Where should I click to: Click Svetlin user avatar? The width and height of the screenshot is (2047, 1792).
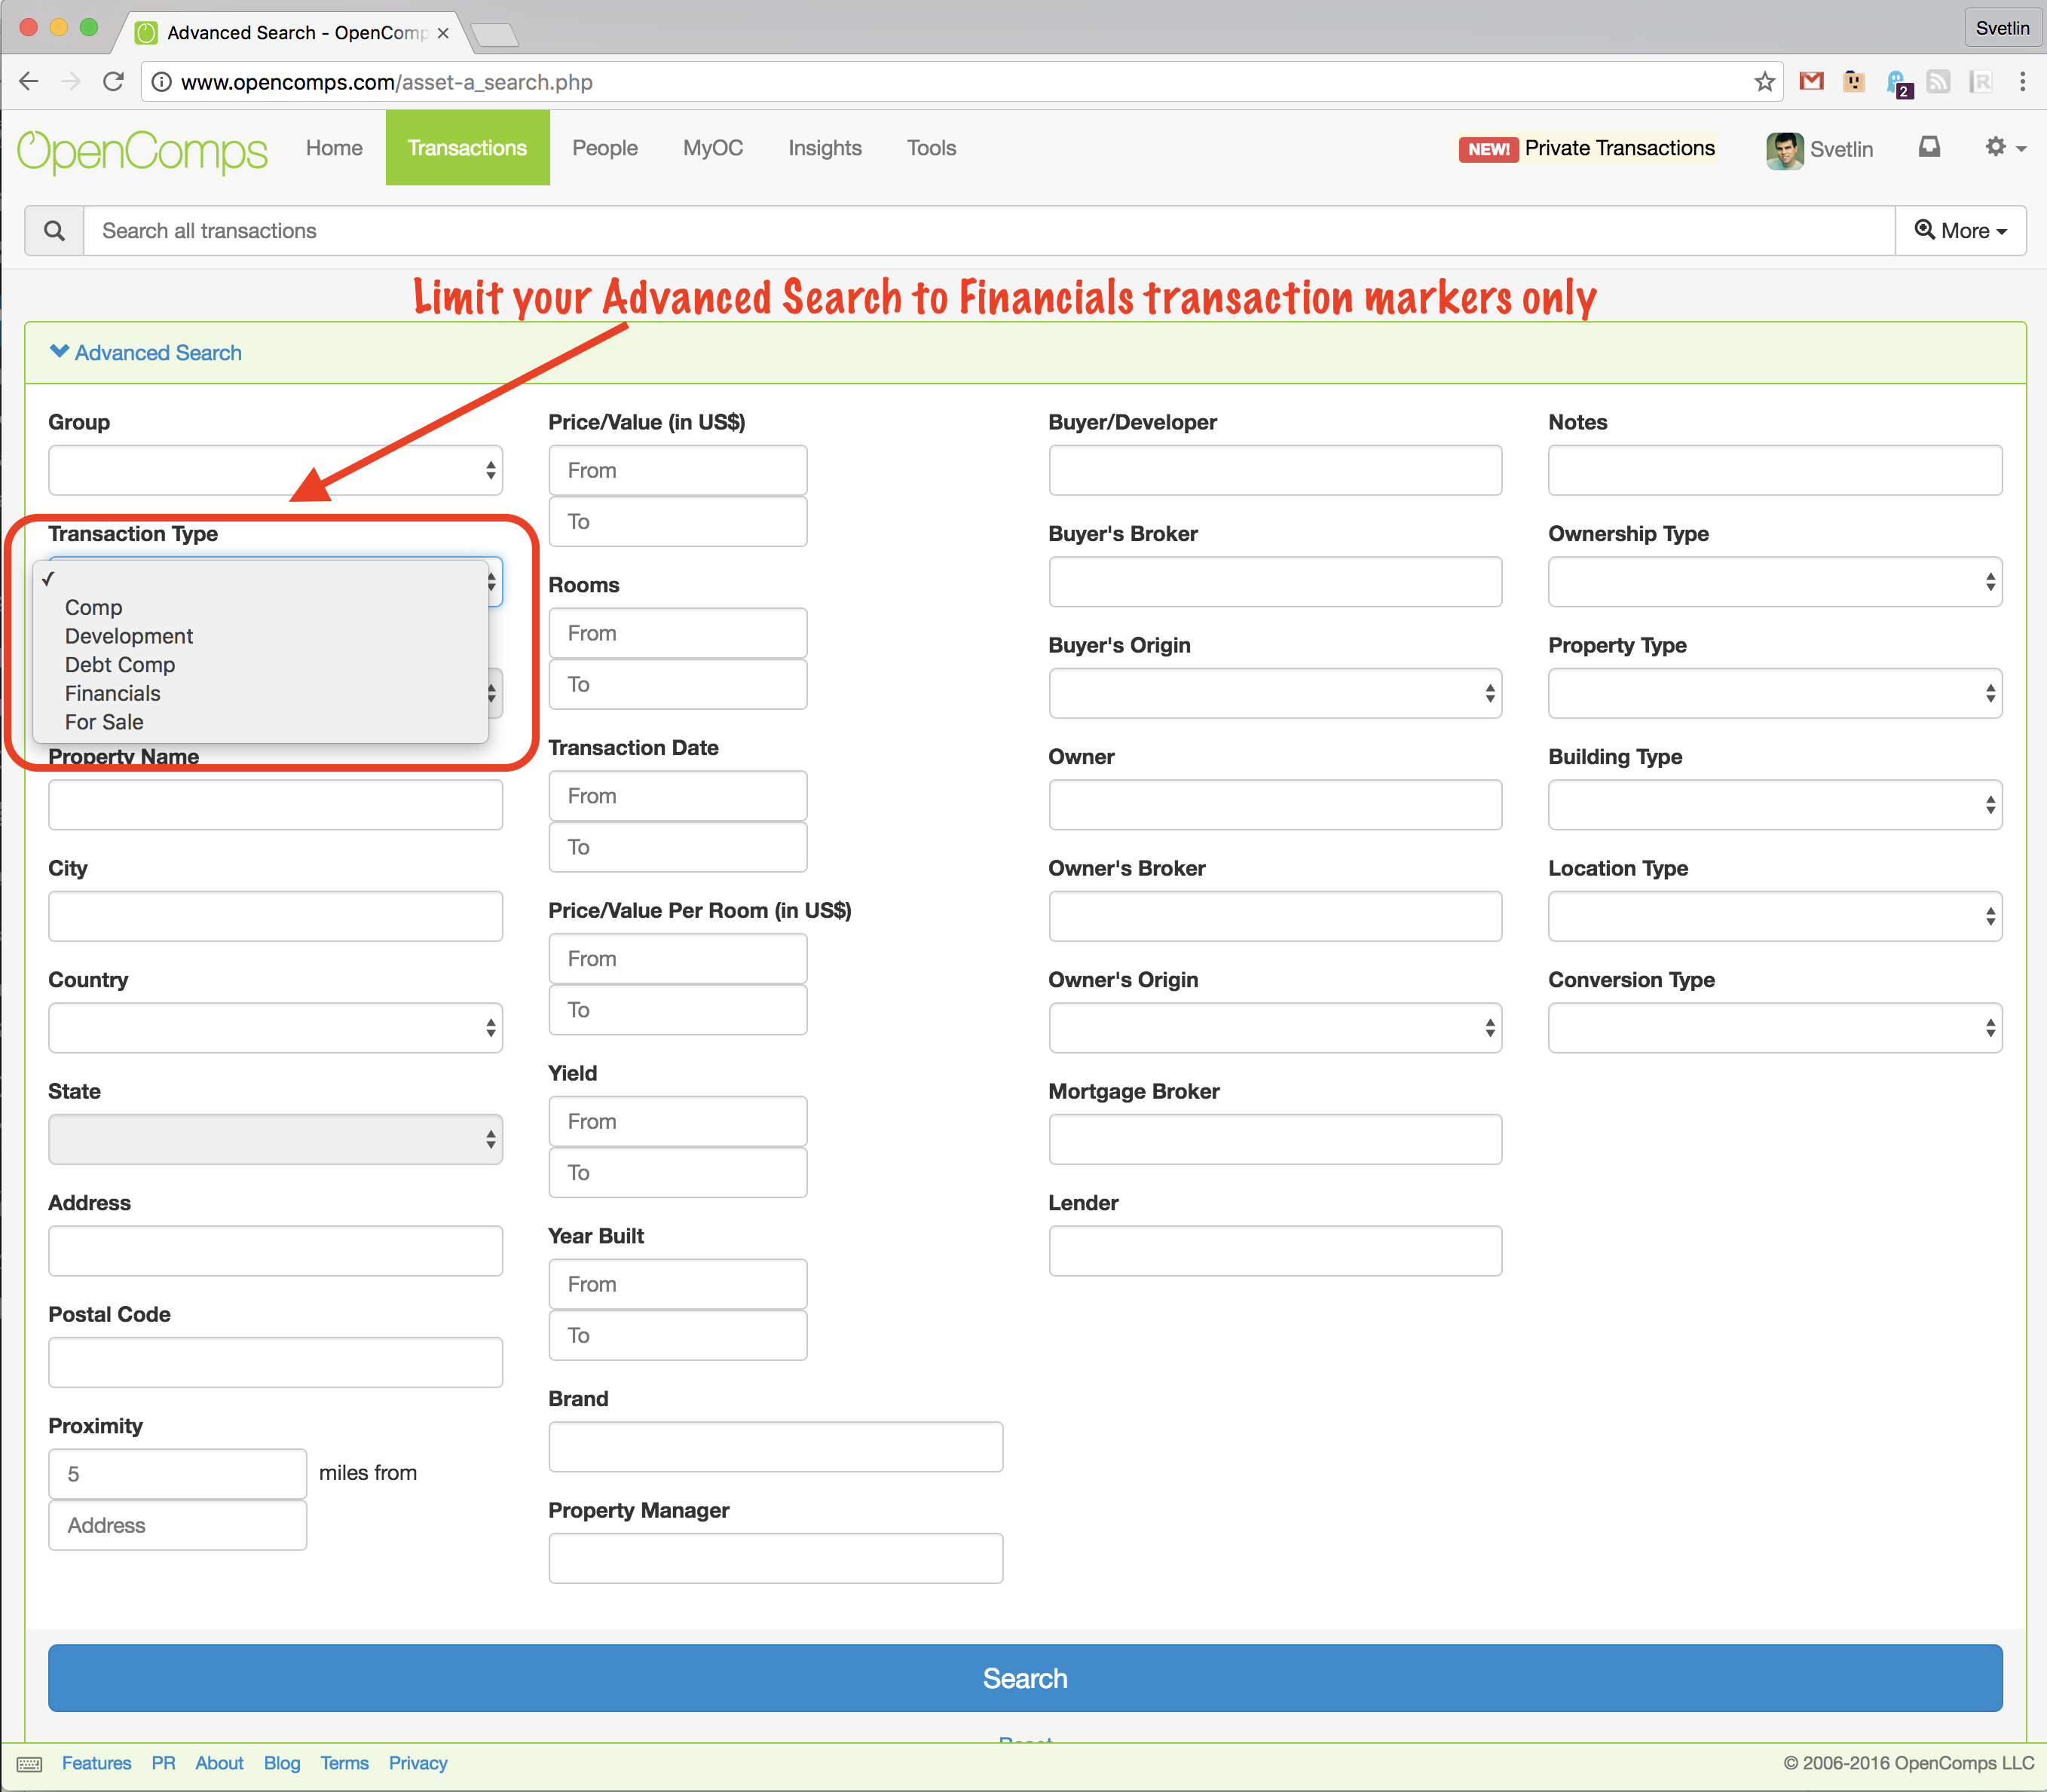(1785, 150)
